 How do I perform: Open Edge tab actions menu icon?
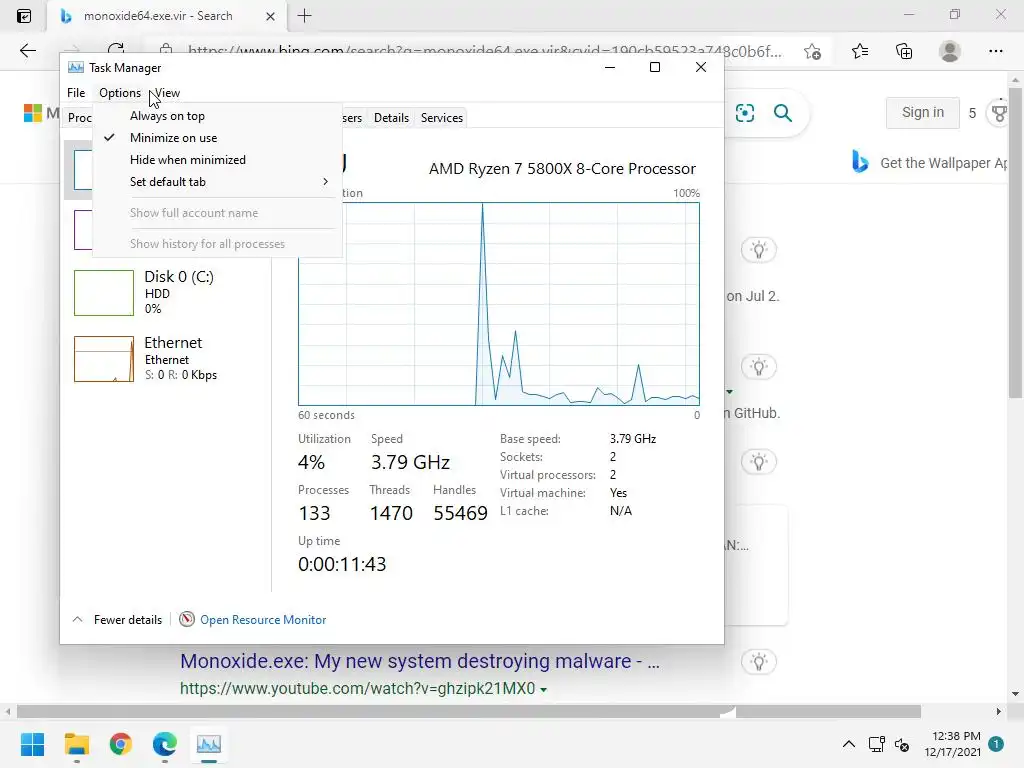24,16
